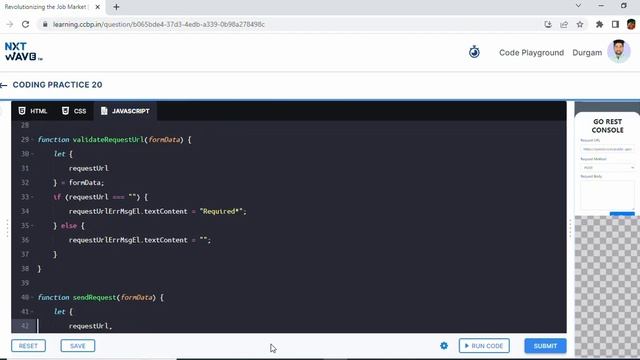
Task: Select the JavaScript tab
Action: tap(125, 111)
